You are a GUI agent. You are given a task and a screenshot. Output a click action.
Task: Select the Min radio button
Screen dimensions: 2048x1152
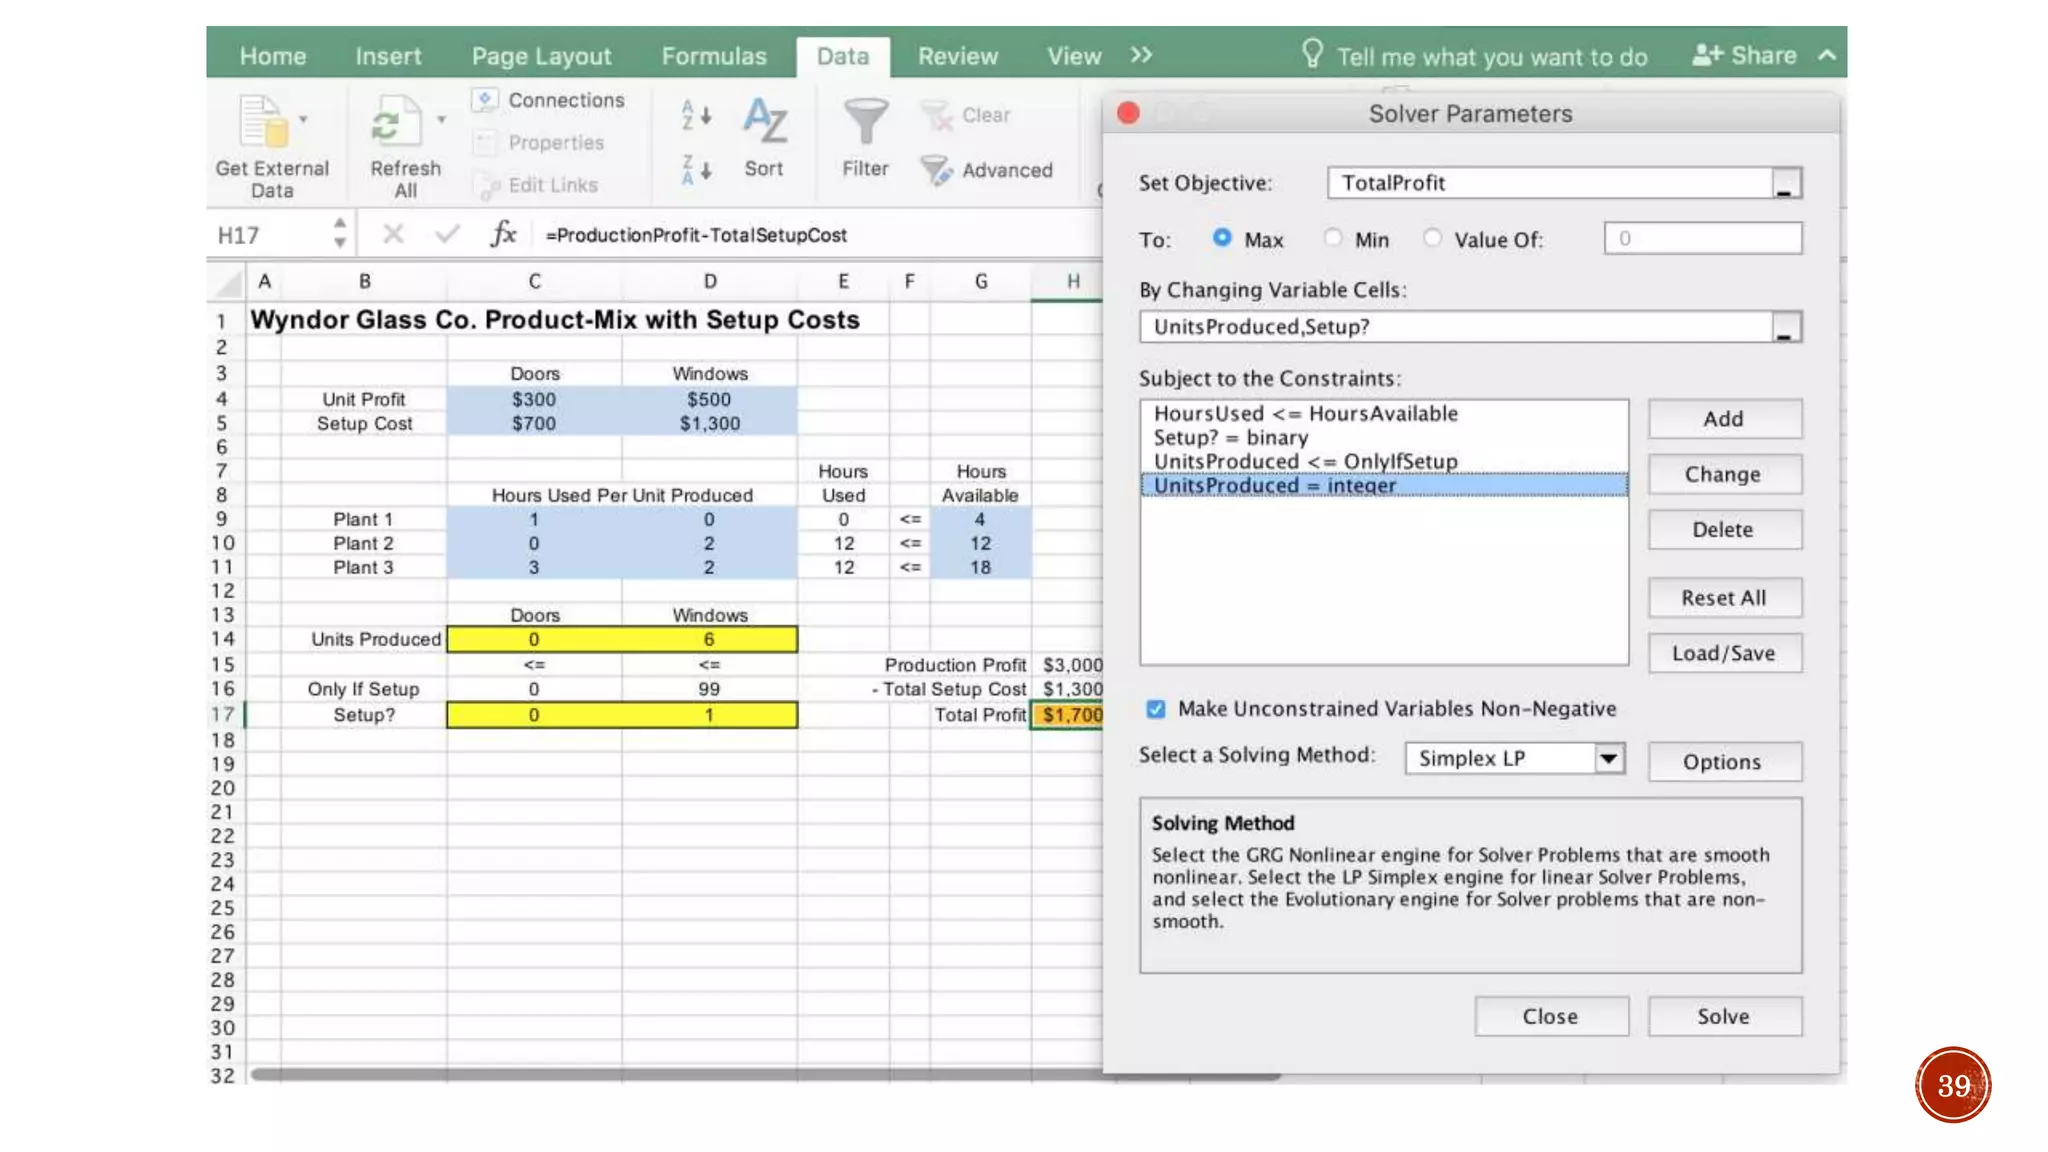coord(1332,238)
